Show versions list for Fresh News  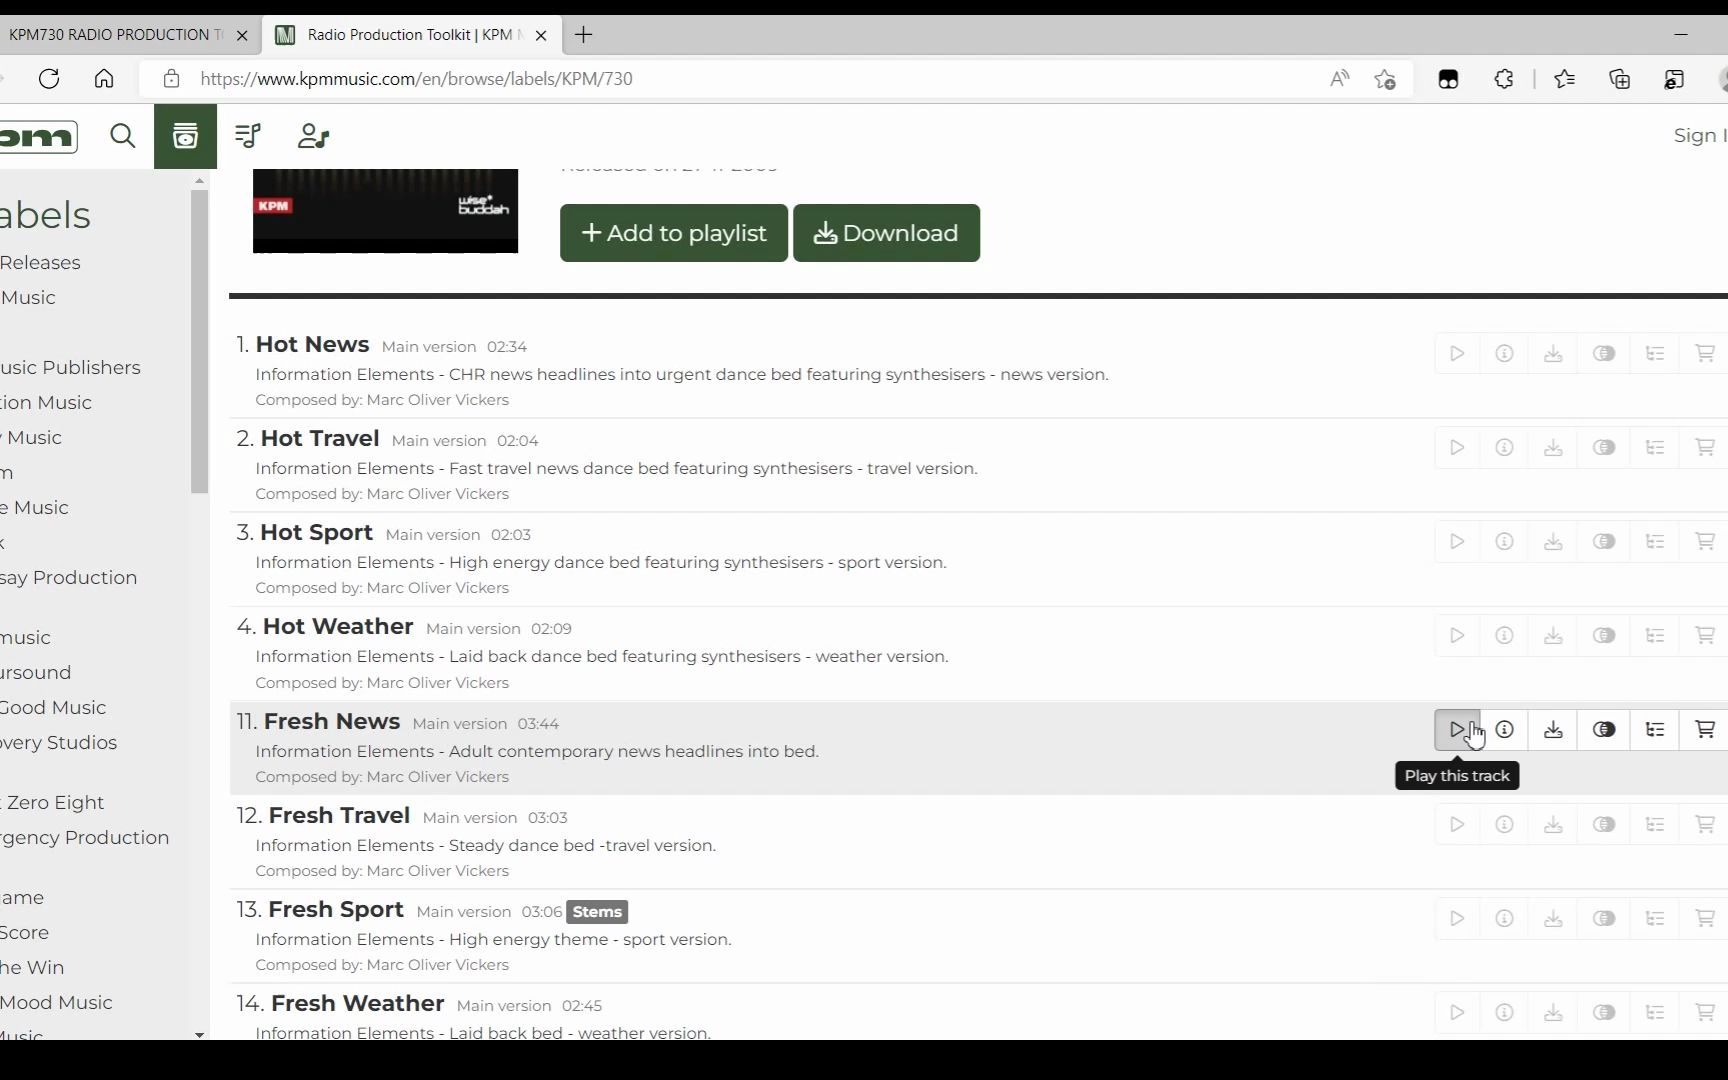tap(1655, 729)
